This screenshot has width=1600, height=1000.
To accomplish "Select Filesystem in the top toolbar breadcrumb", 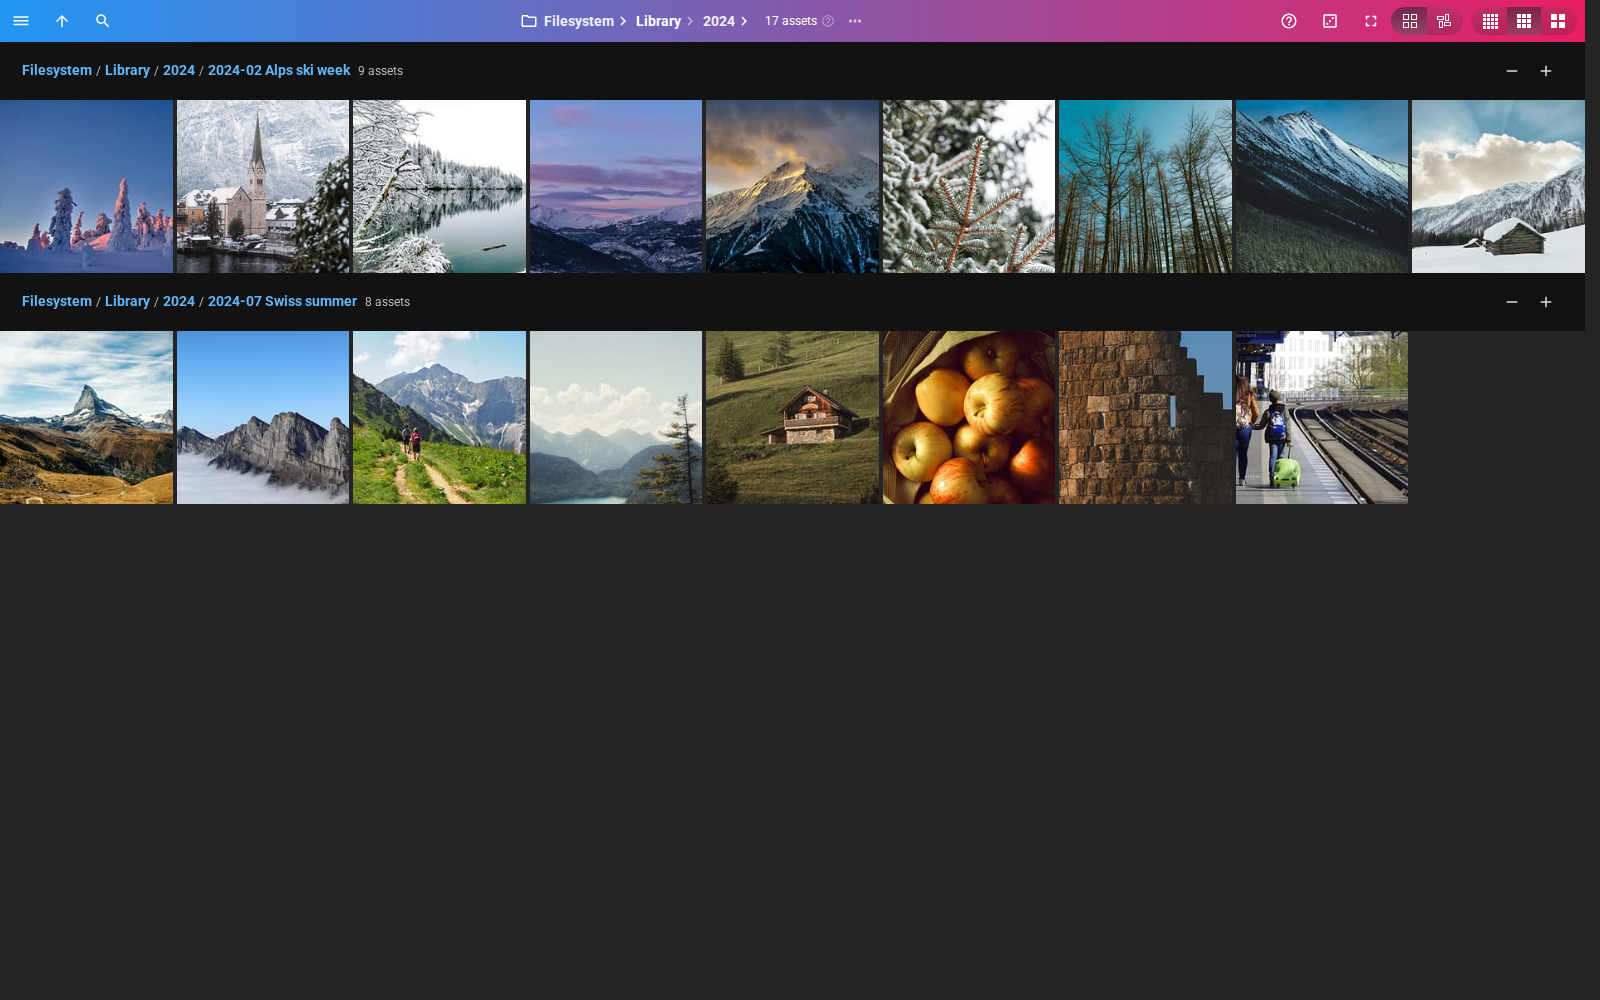I will (579, 21).
